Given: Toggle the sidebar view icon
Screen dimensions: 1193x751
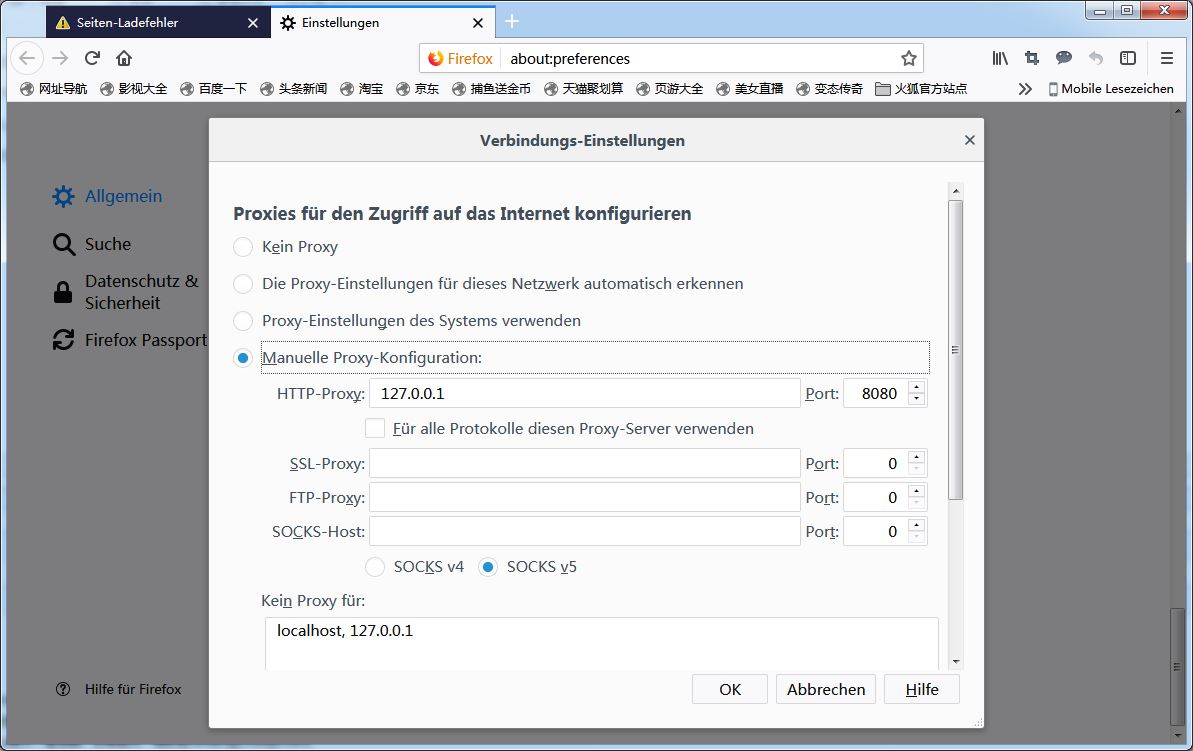Looking at the screenshot, I should pyautogui.click(x=1128, y=58).
